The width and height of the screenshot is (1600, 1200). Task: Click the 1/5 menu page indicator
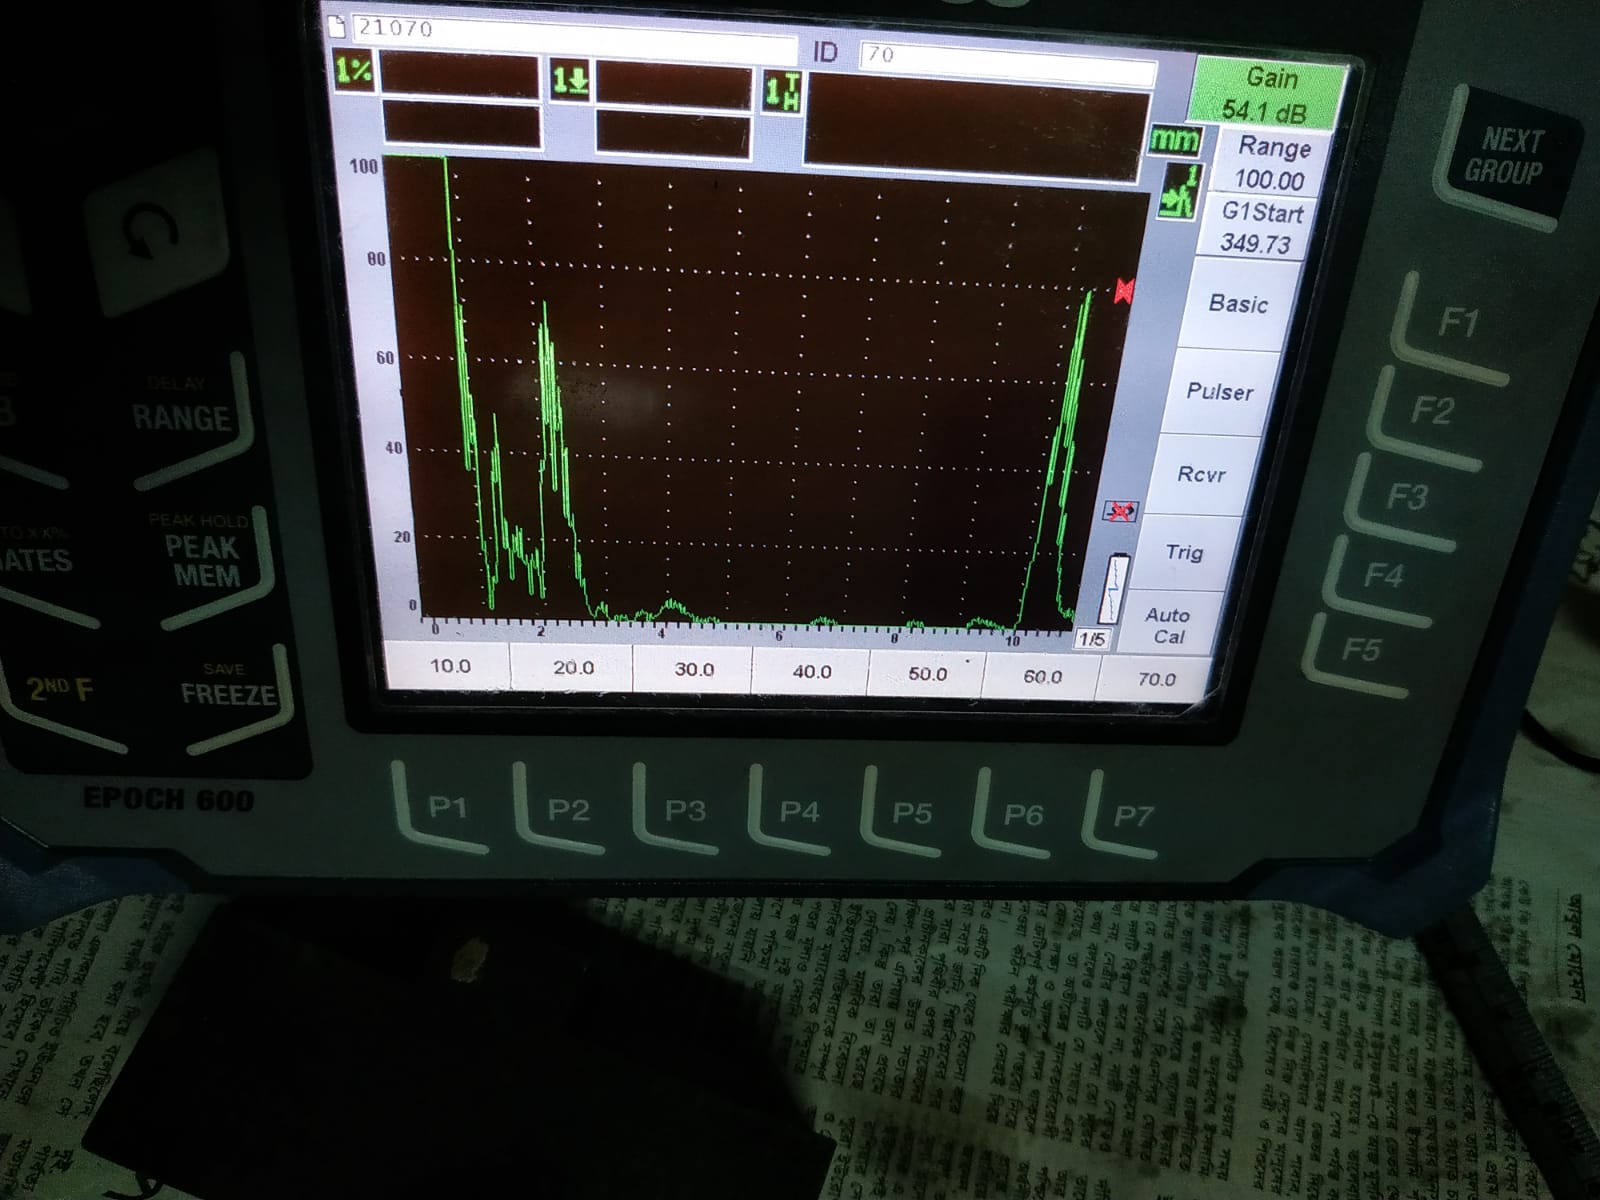(x=1092, y=638)
